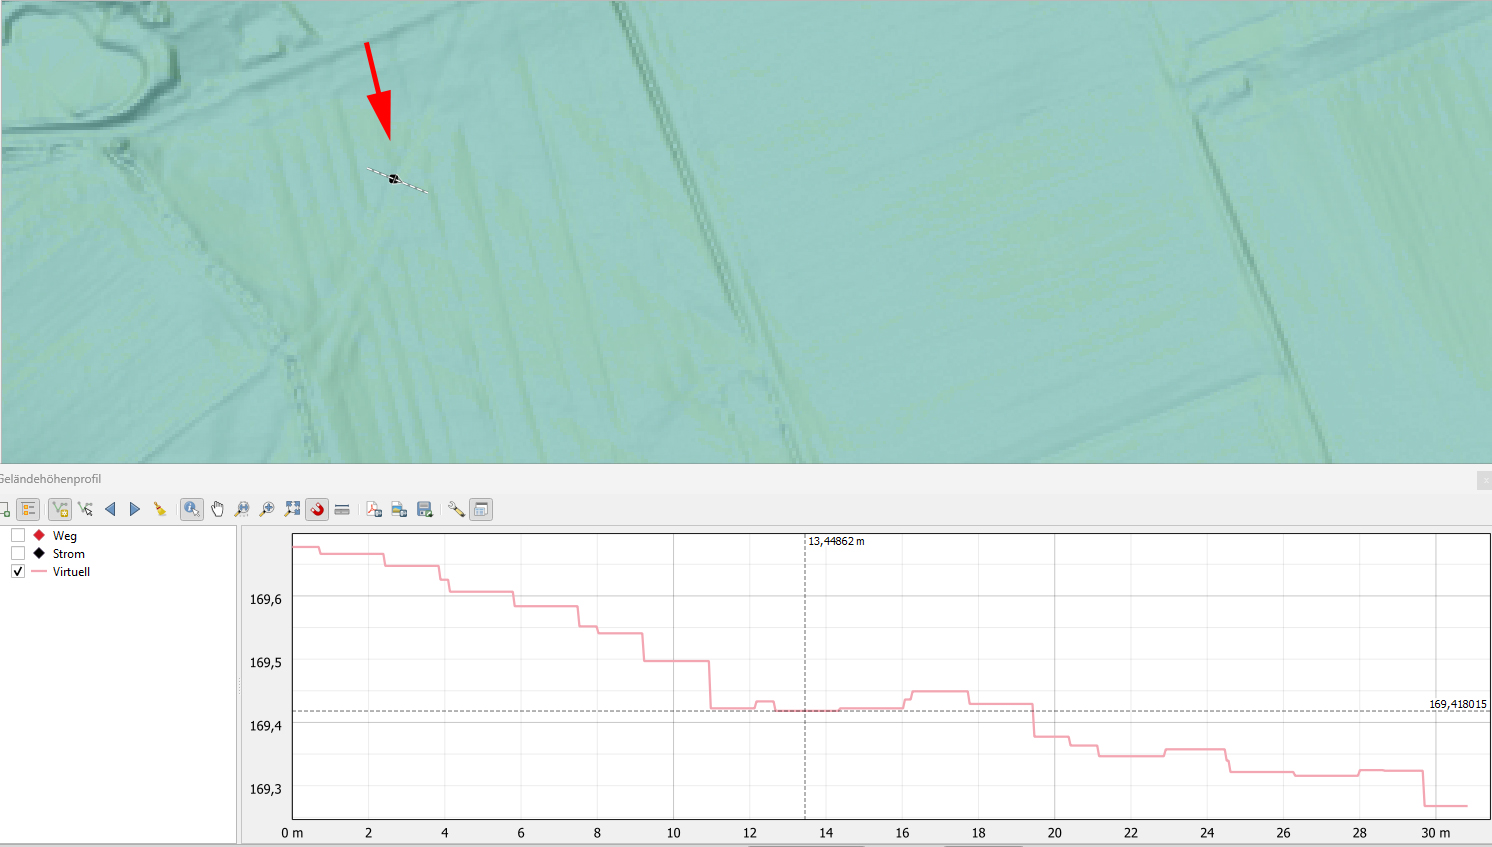Choose zoom X axis tool

(242, 509)
